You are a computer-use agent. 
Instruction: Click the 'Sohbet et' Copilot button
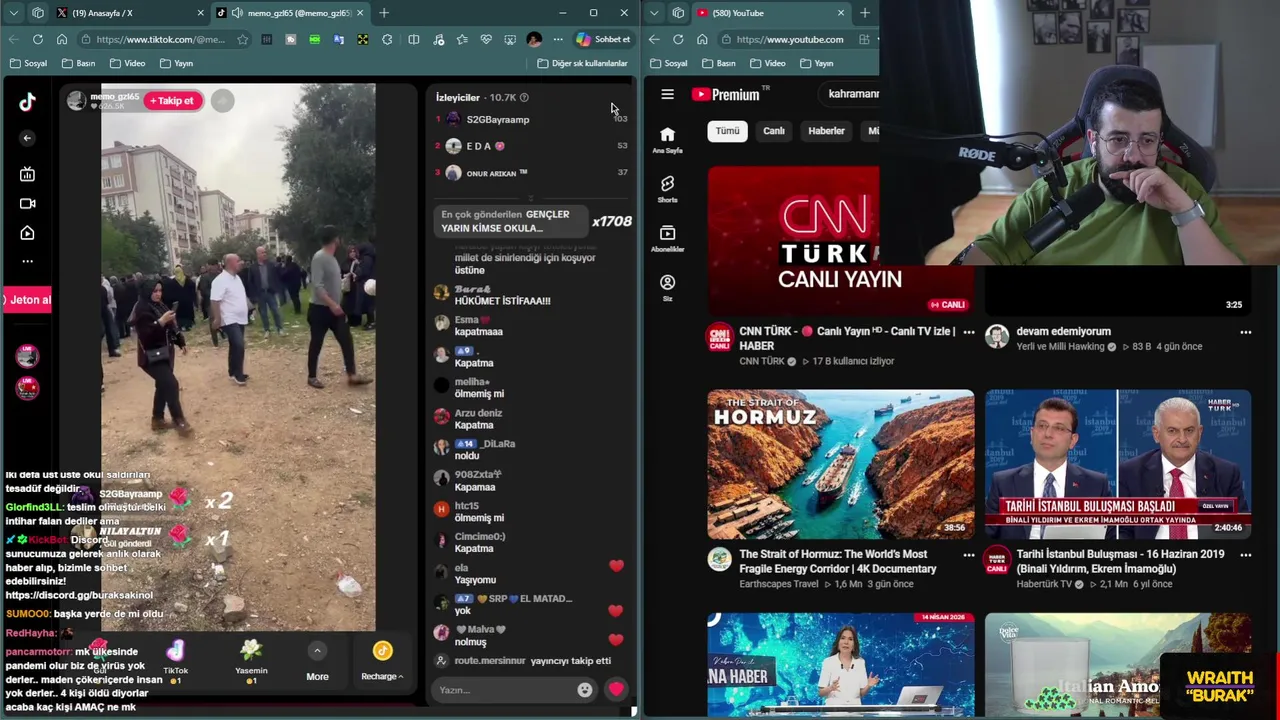603,39
